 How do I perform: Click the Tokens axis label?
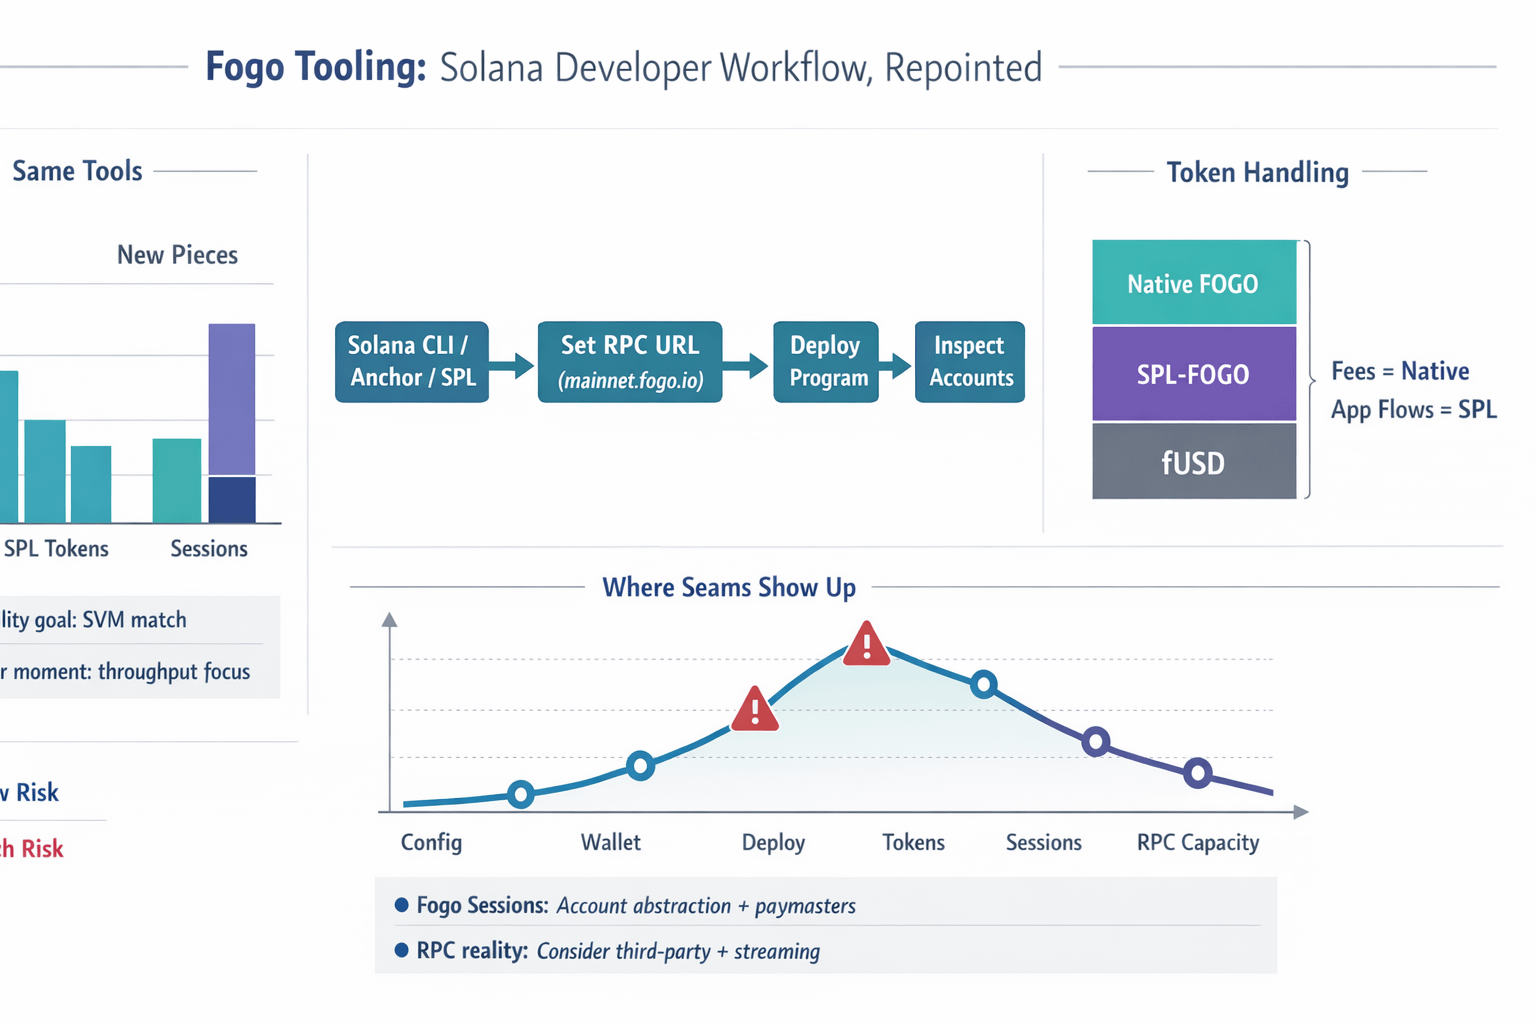pyautogui.click(x=913, y=842)
